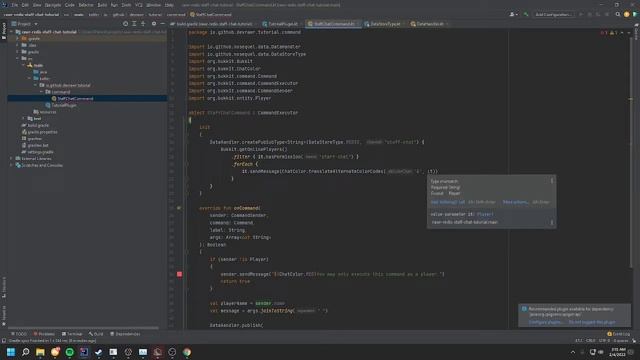Open the VCS menu
The width and height of the screenshot is (640, 360).
[139, 5]
